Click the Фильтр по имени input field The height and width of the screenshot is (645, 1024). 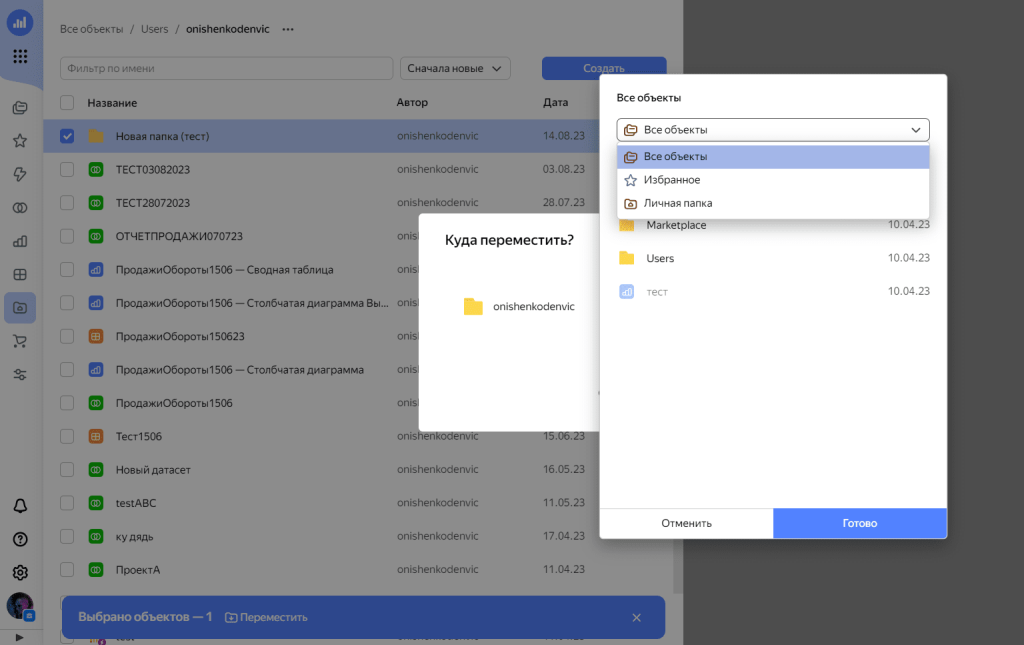[226, 68]
